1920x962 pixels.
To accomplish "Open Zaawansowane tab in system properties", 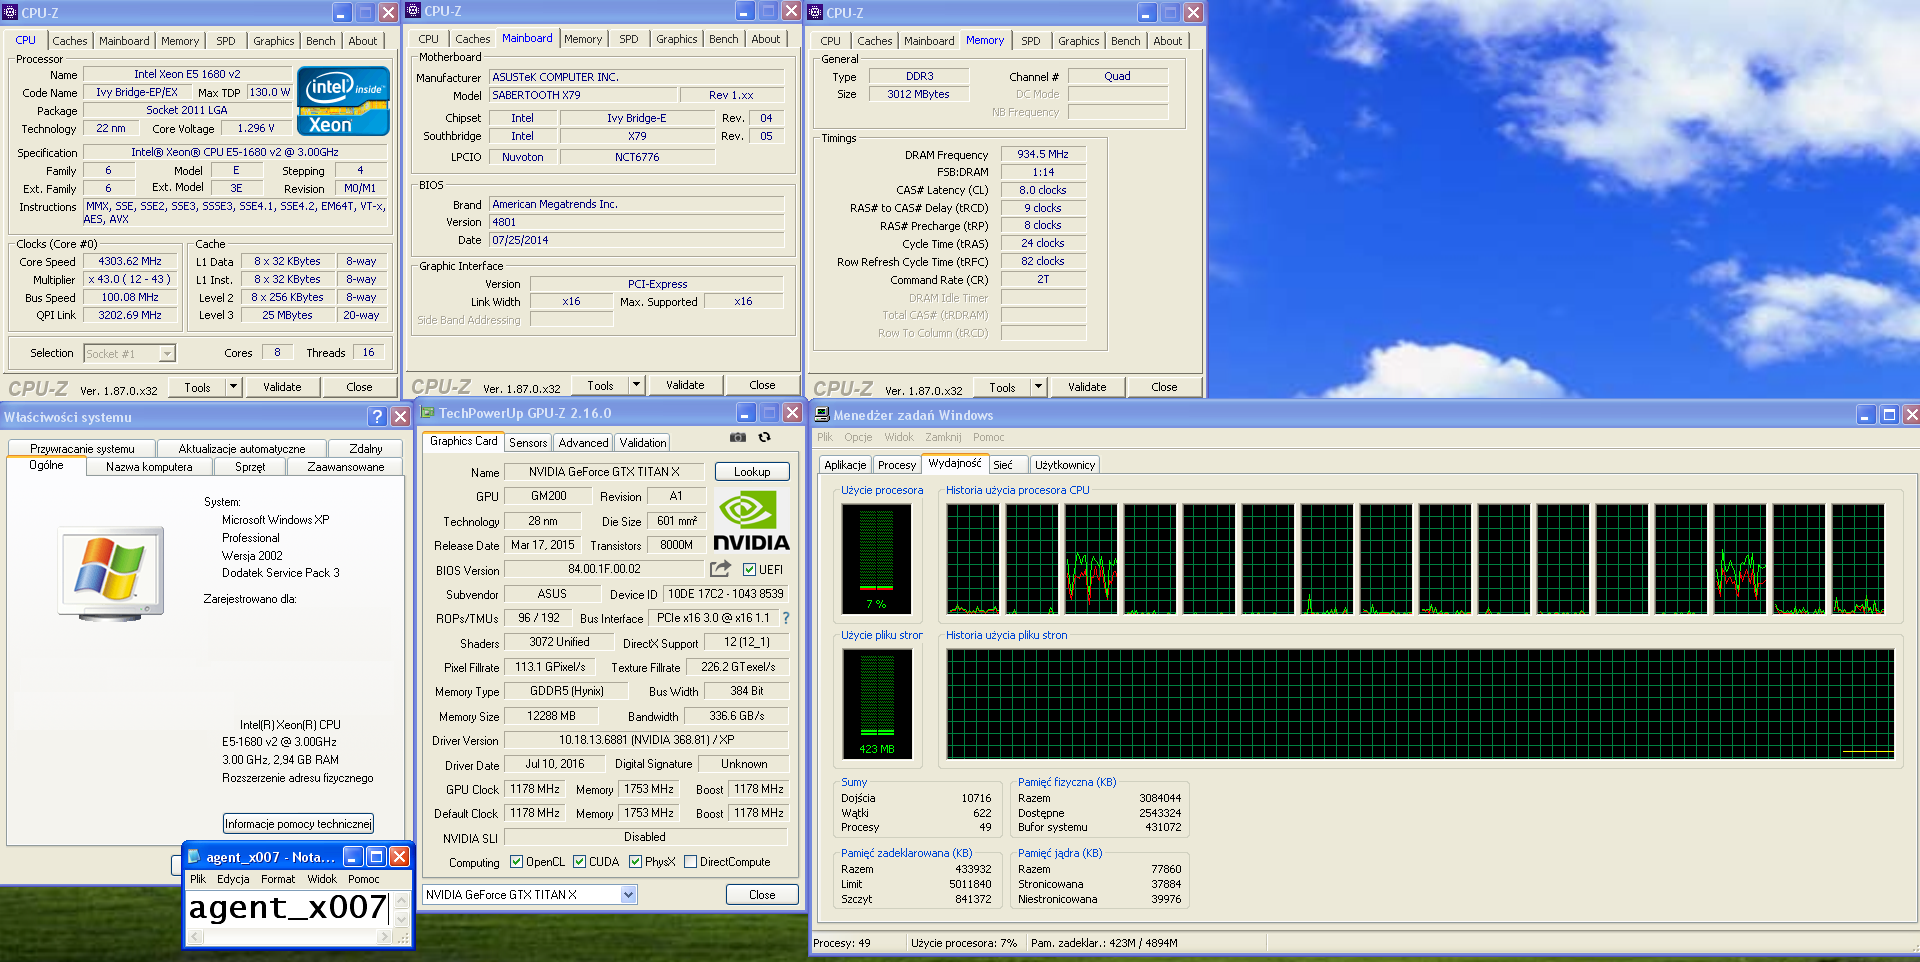I will tap(345, 467).
